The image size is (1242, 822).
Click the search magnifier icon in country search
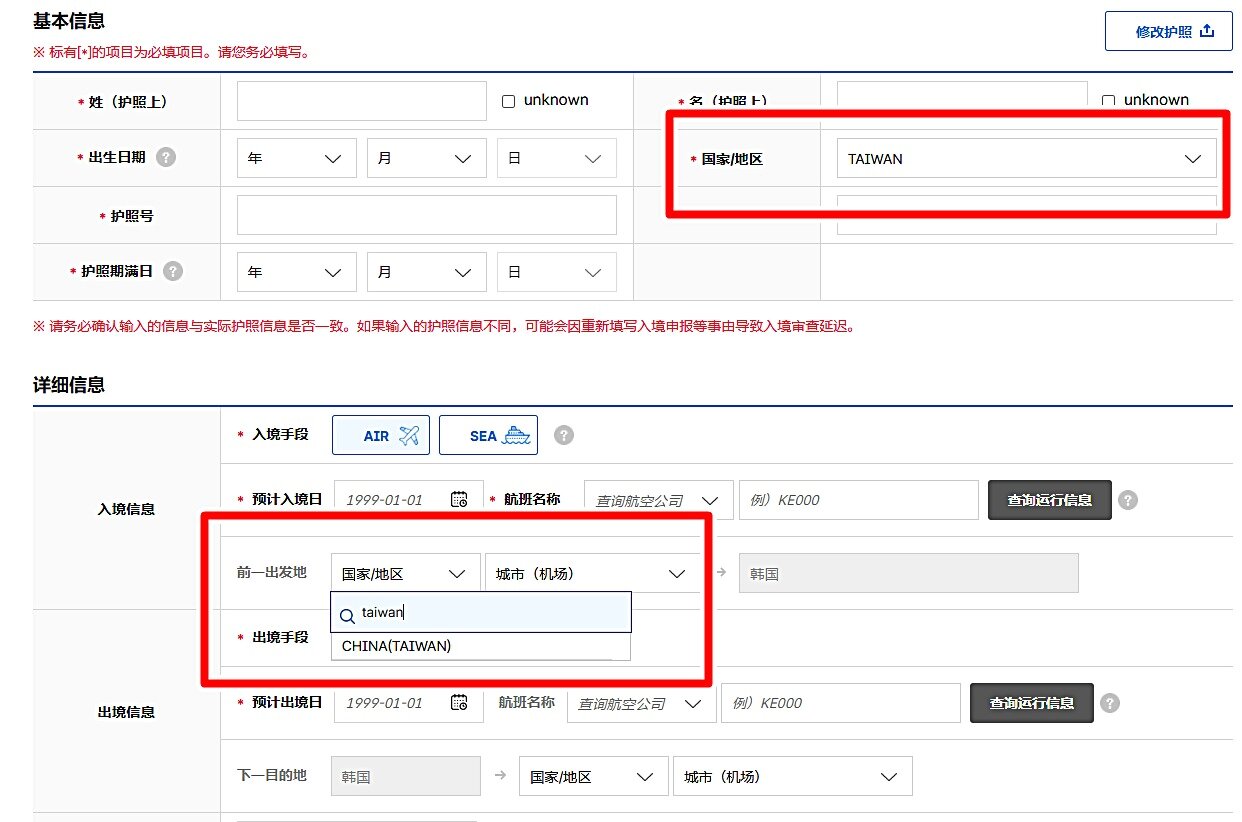[348, 613]
